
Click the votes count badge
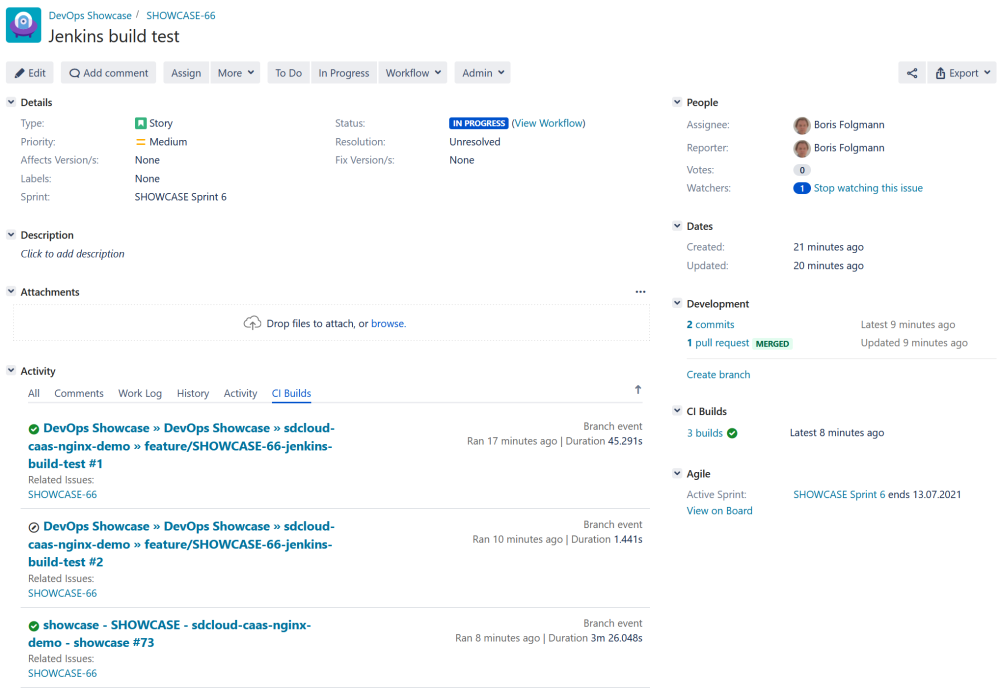click(x=802, y=170)
